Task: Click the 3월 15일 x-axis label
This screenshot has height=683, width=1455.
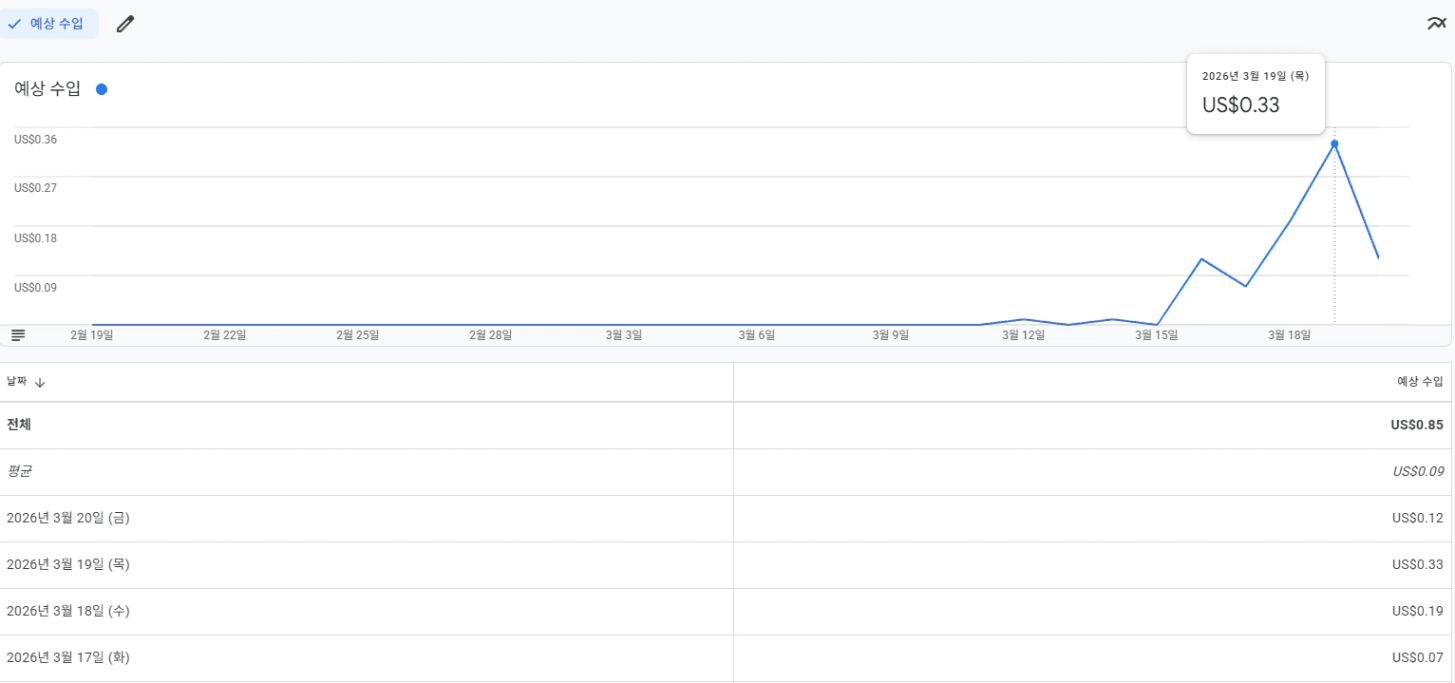Action: pos(1156,335)
